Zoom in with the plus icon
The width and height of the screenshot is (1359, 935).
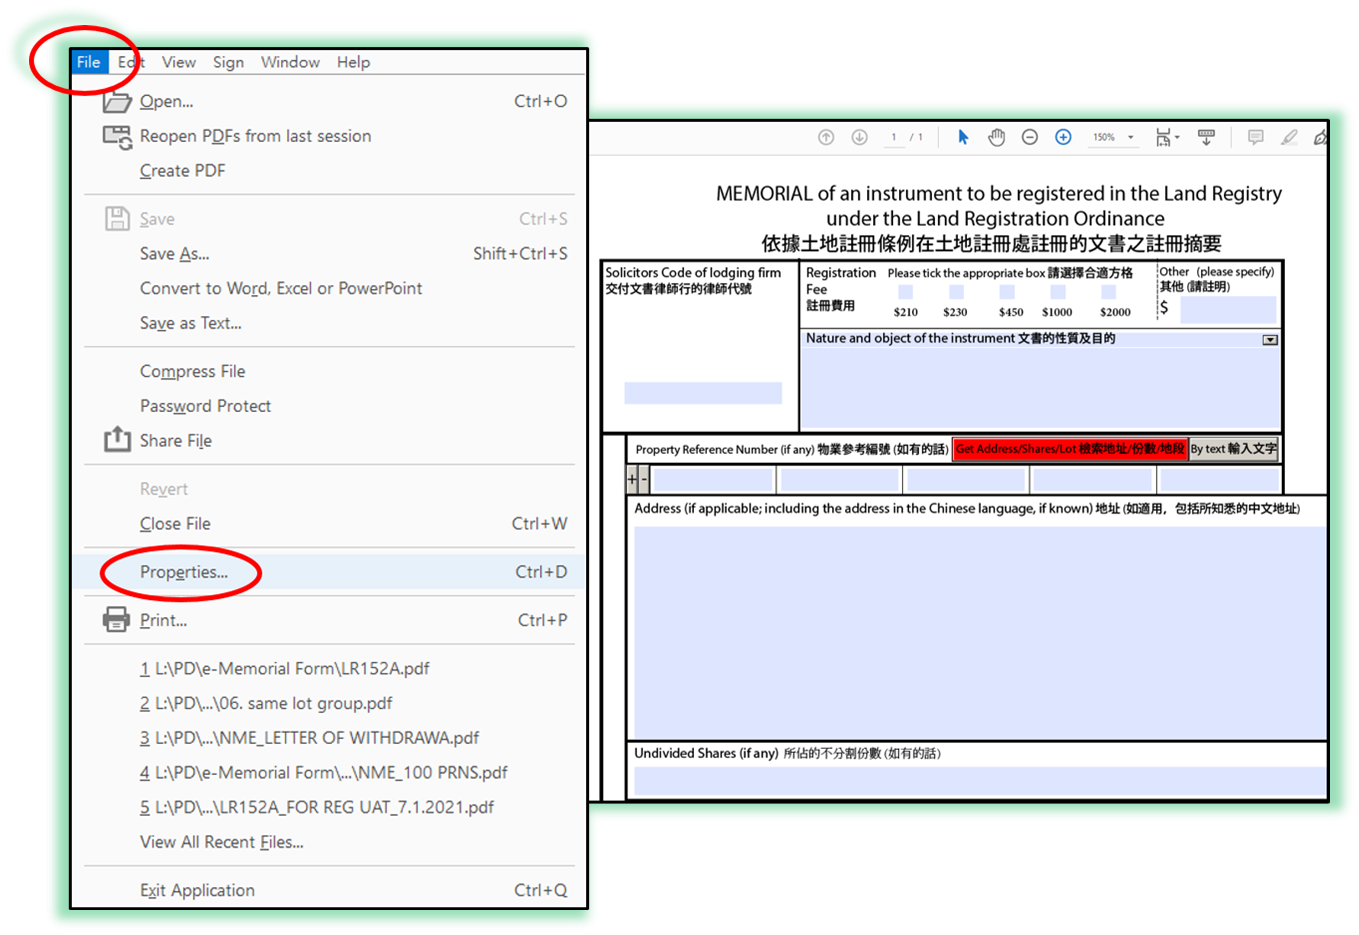(x=1063, y=137)
